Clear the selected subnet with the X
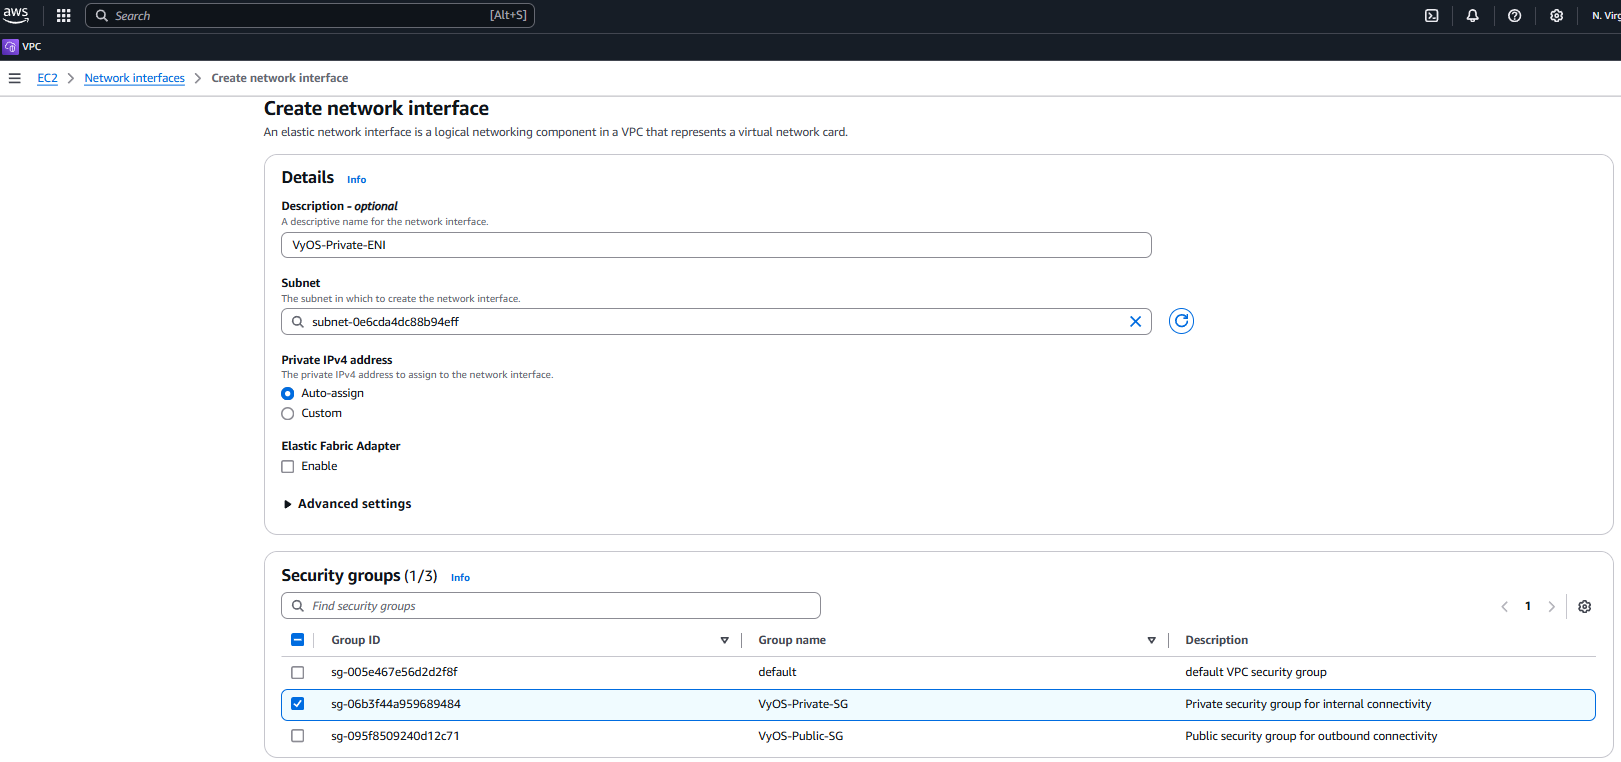1621x762 pixels. [1135, 322]
